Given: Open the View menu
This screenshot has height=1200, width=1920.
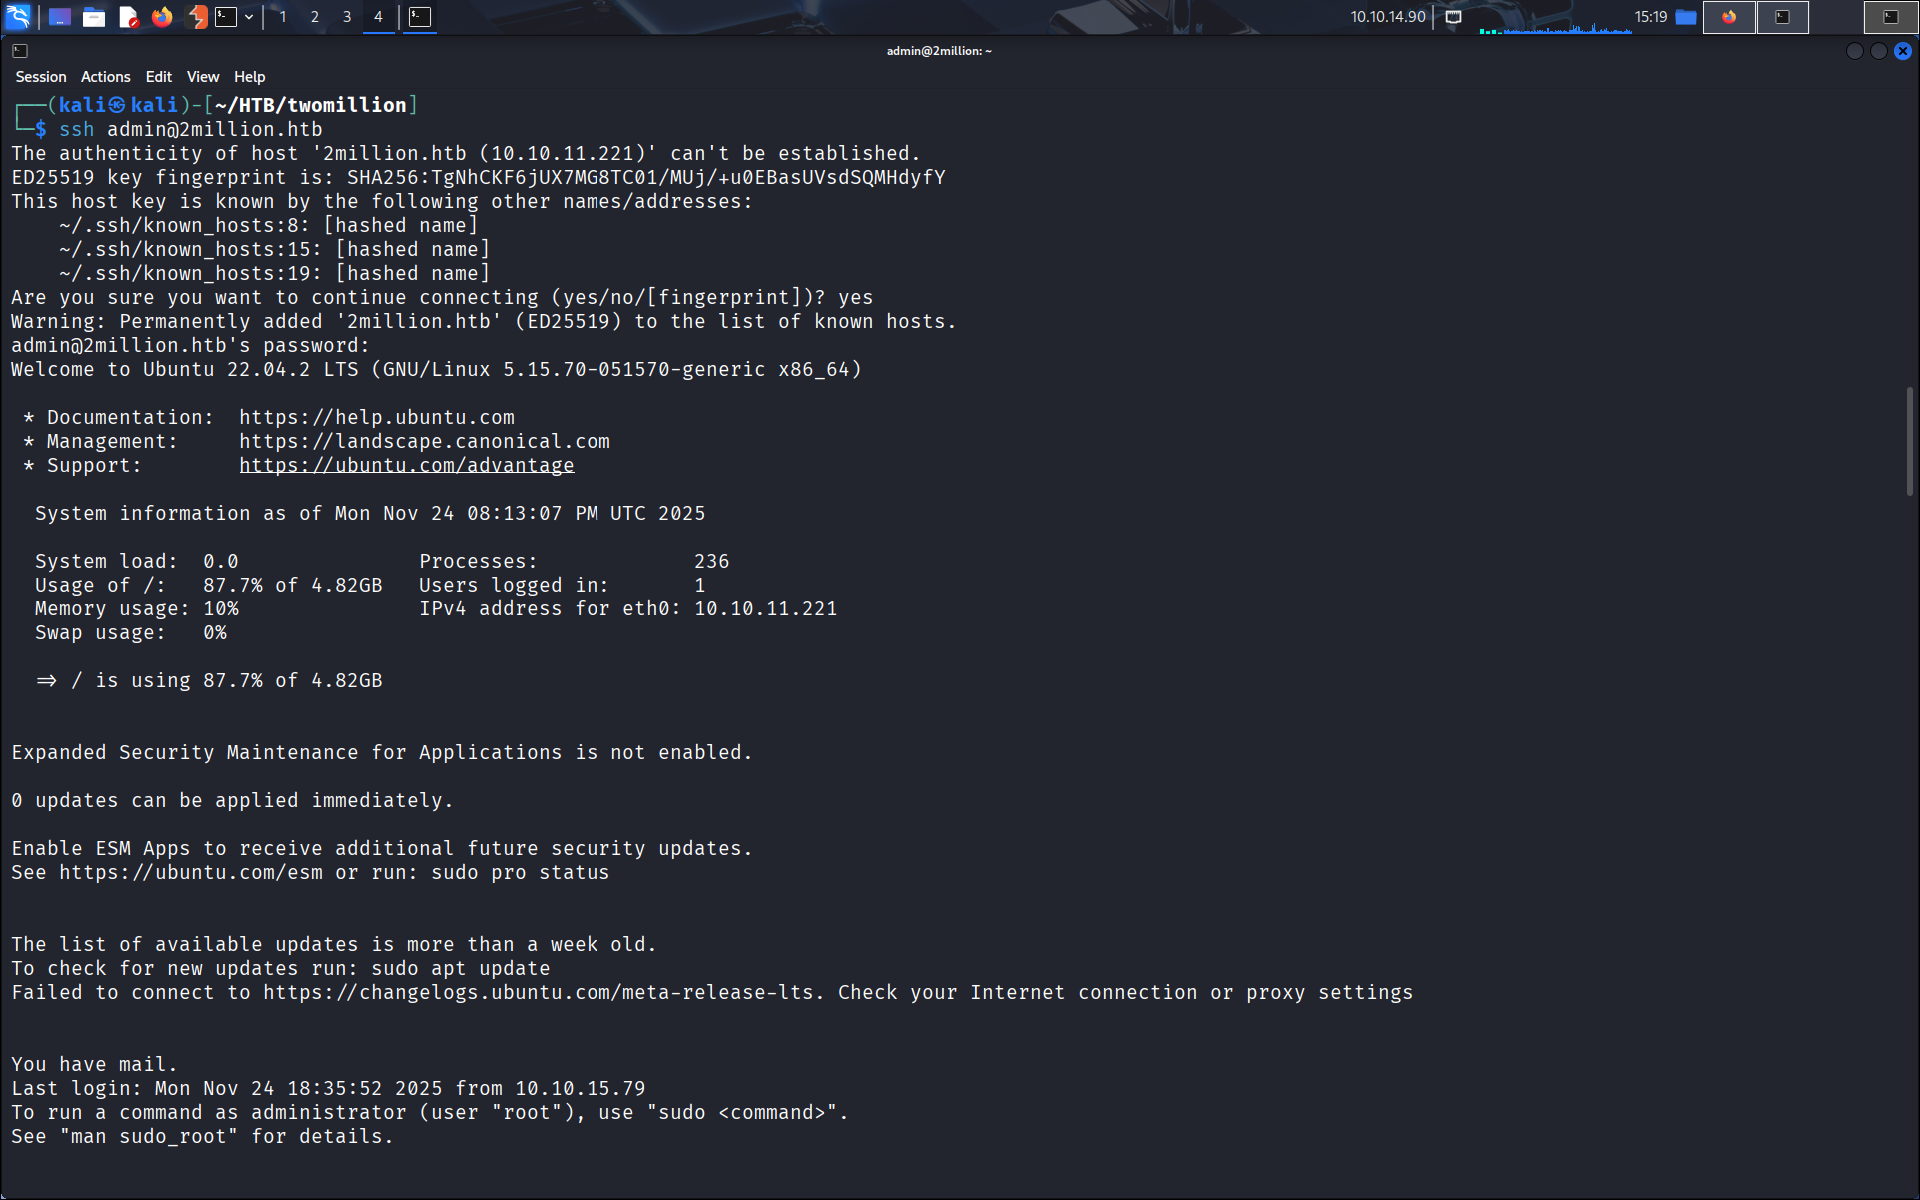Looking at the screenshot, I should click(202, 77).
